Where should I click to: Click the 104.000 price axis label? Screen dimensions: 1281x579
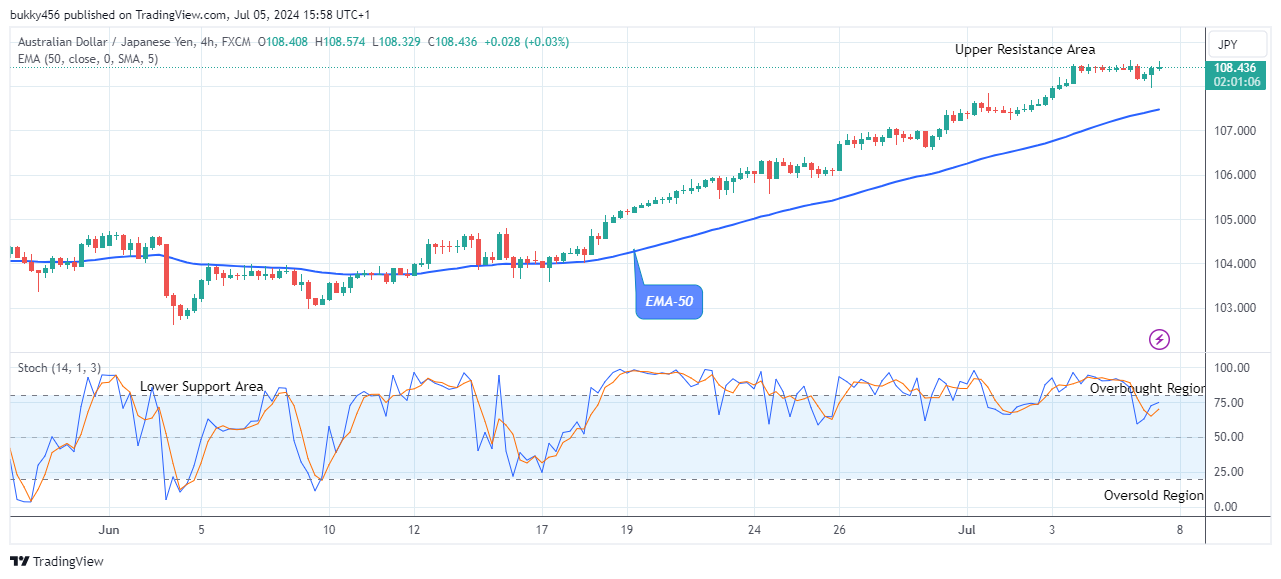tap(1234, 264)
